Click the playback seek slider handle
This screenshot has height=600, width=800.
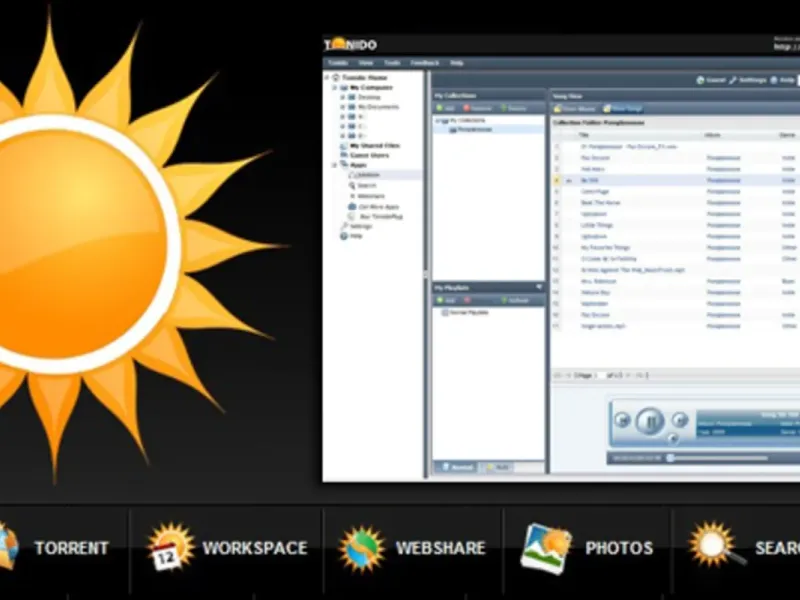click(671, 458)
